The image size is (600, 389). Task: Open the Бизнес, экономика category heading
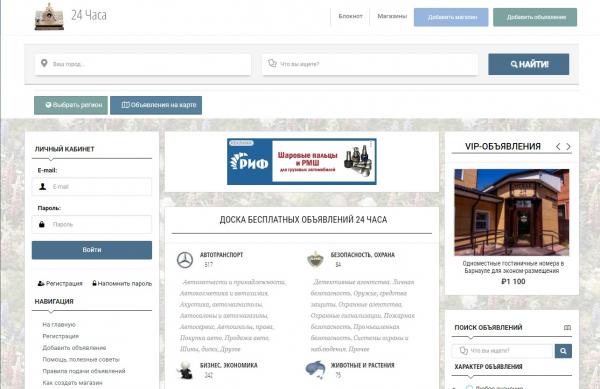click(228, 365)
